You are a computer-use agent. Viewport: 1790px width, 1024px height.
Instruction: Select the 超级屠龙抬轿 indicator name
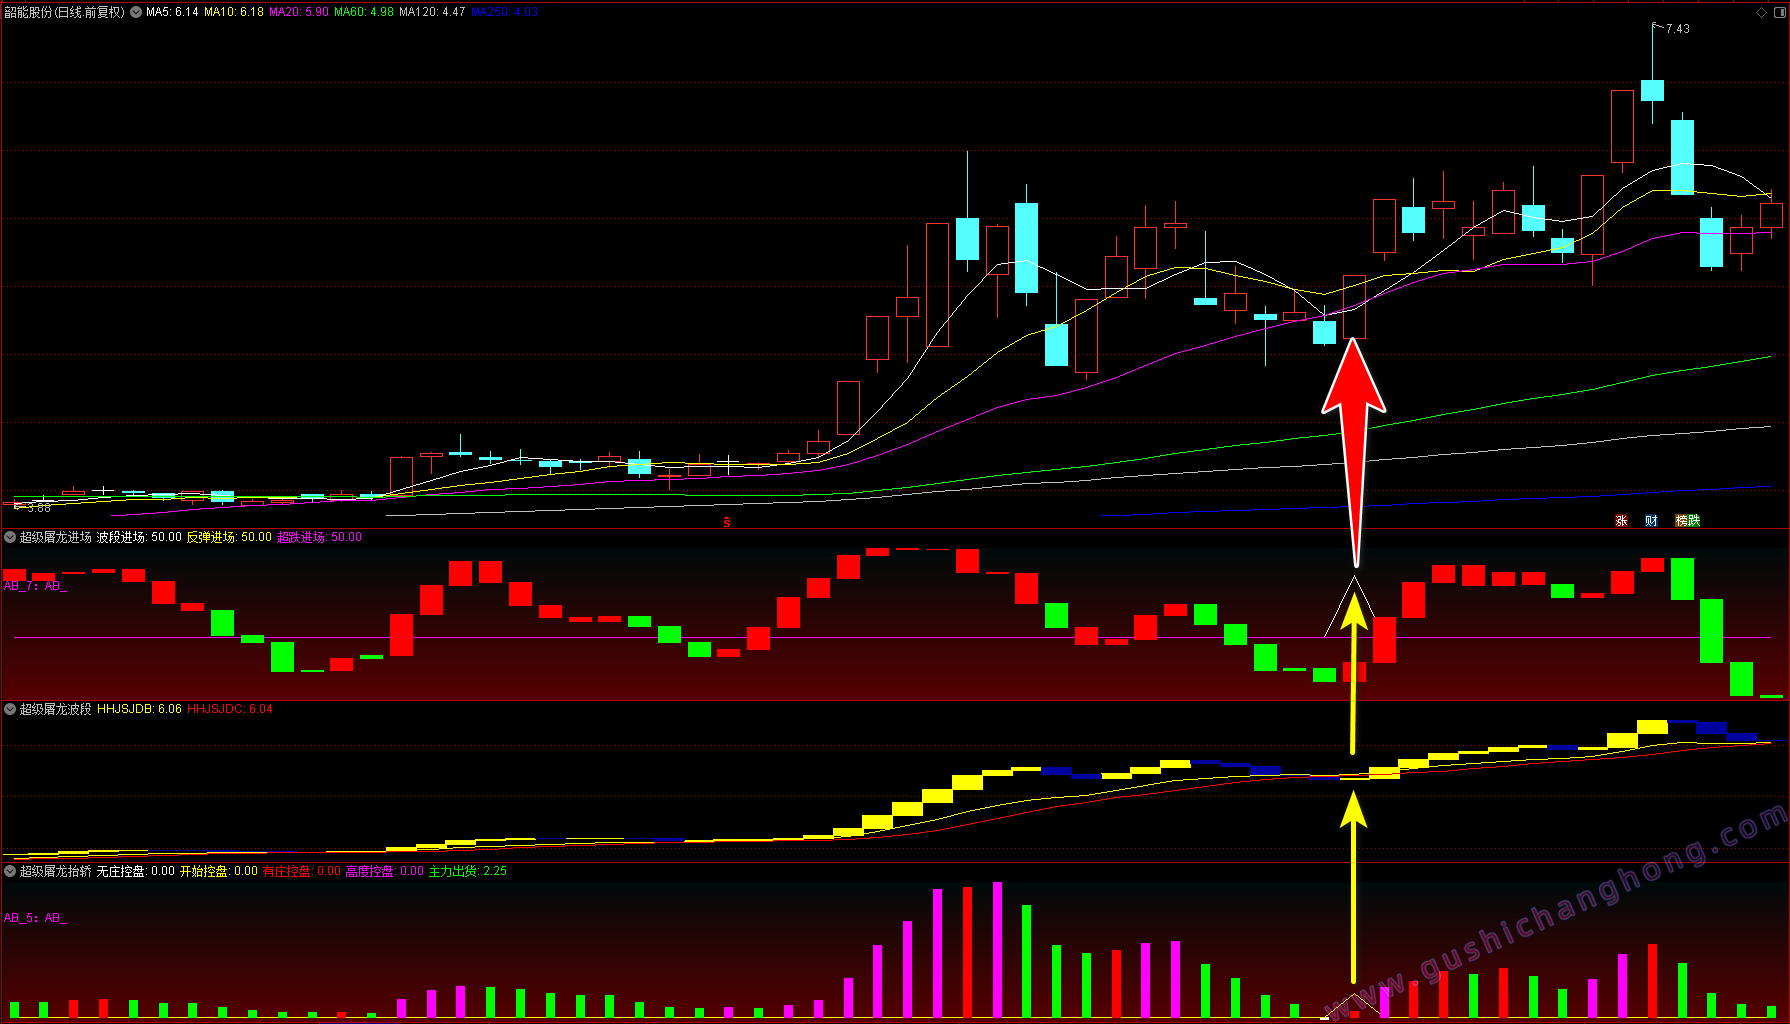pos(56,871)
